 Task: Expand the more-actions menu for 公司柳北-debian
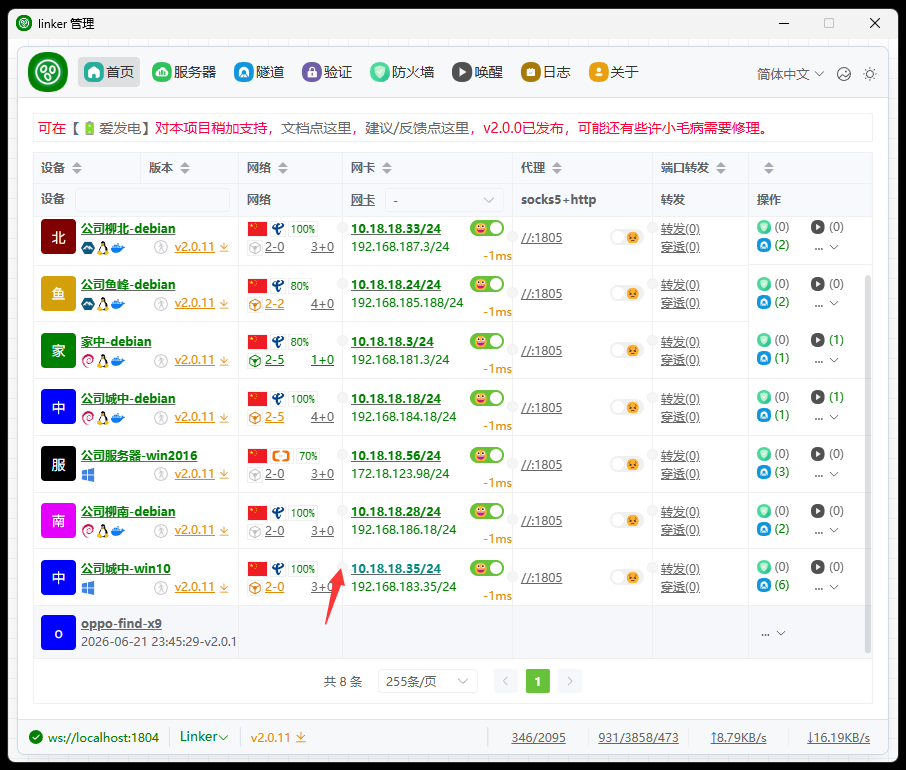[x=826, y=247]
